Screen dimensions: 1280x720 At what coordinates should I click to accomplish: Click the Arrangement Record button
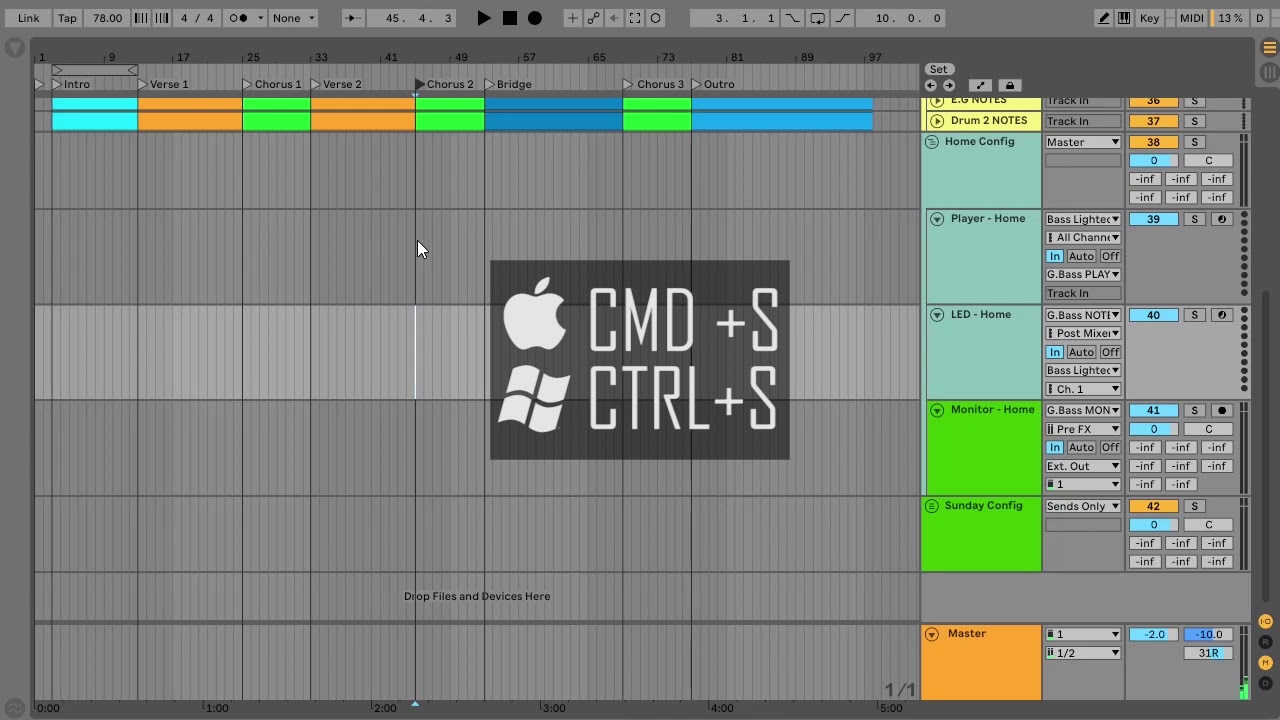coord(535,18)
